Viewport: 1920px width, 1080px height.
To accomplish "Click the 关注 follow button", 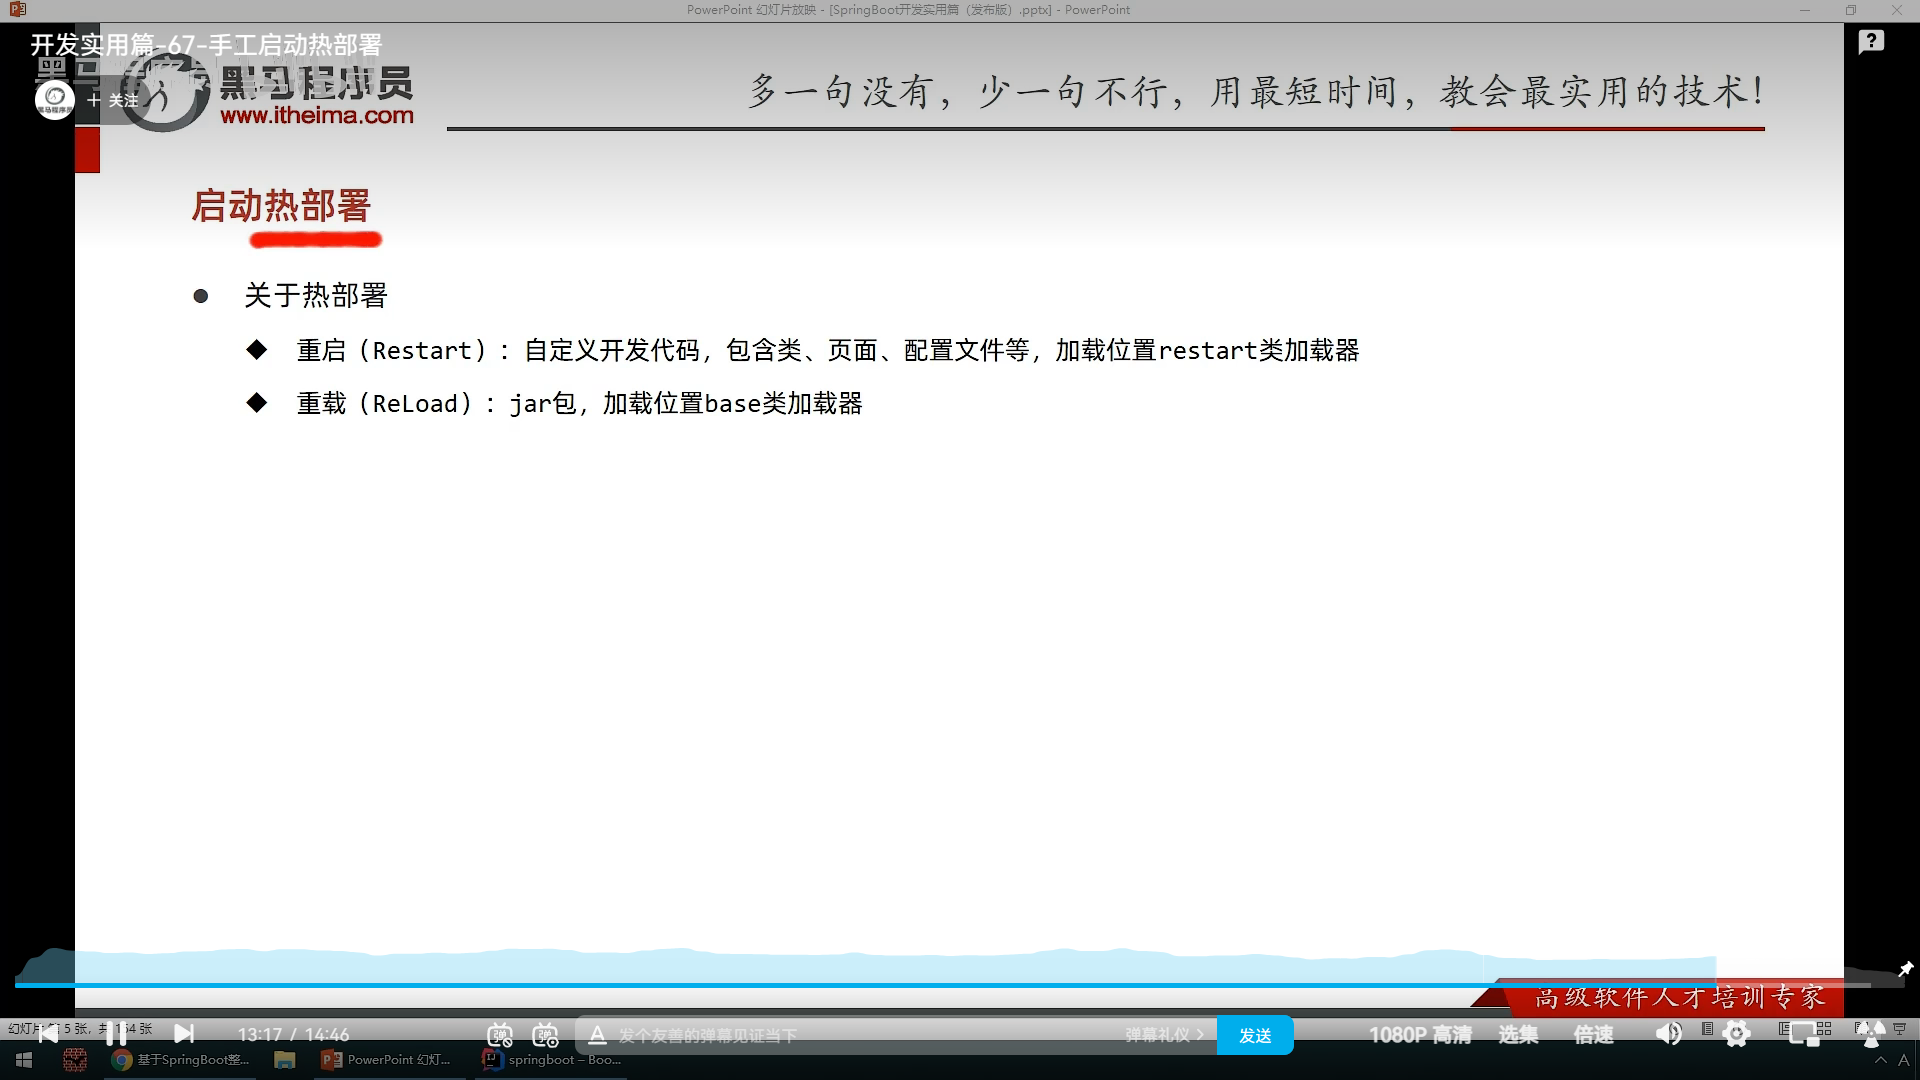I will click(113, 100).
